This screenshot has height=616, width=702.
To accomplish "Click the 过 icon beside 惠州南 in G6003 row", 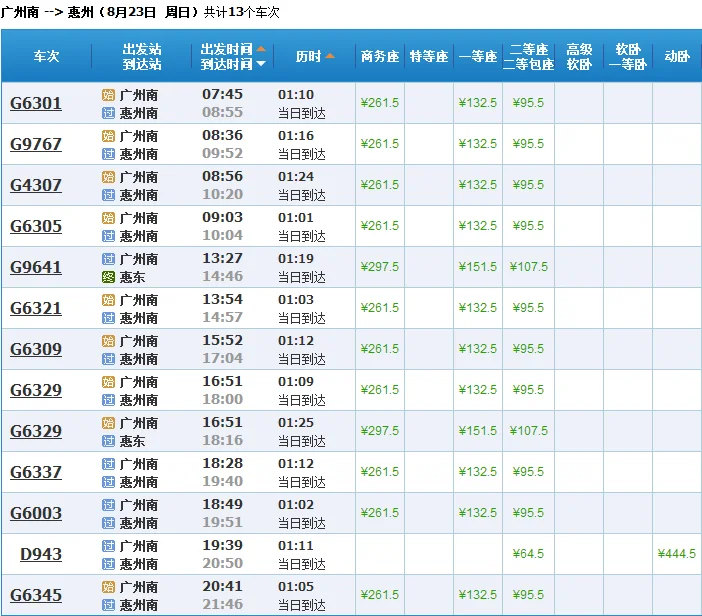I will (108, 523).
